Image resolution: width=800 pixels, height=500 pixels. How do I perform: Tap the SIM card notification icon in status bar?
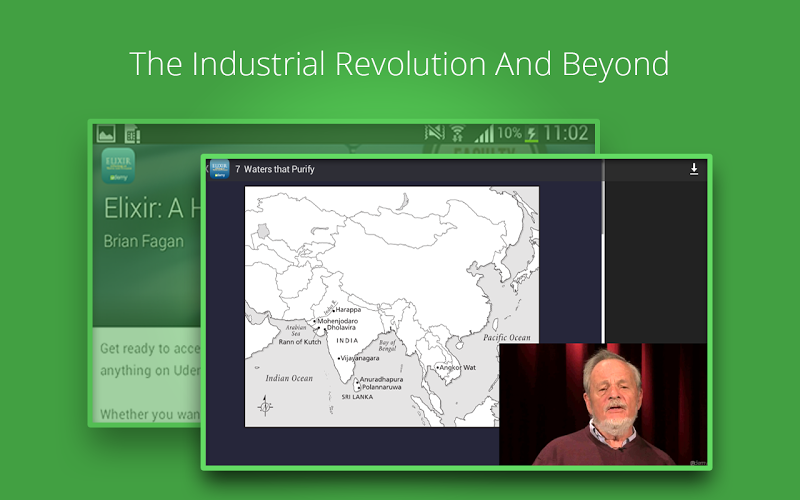coord(132,134)
